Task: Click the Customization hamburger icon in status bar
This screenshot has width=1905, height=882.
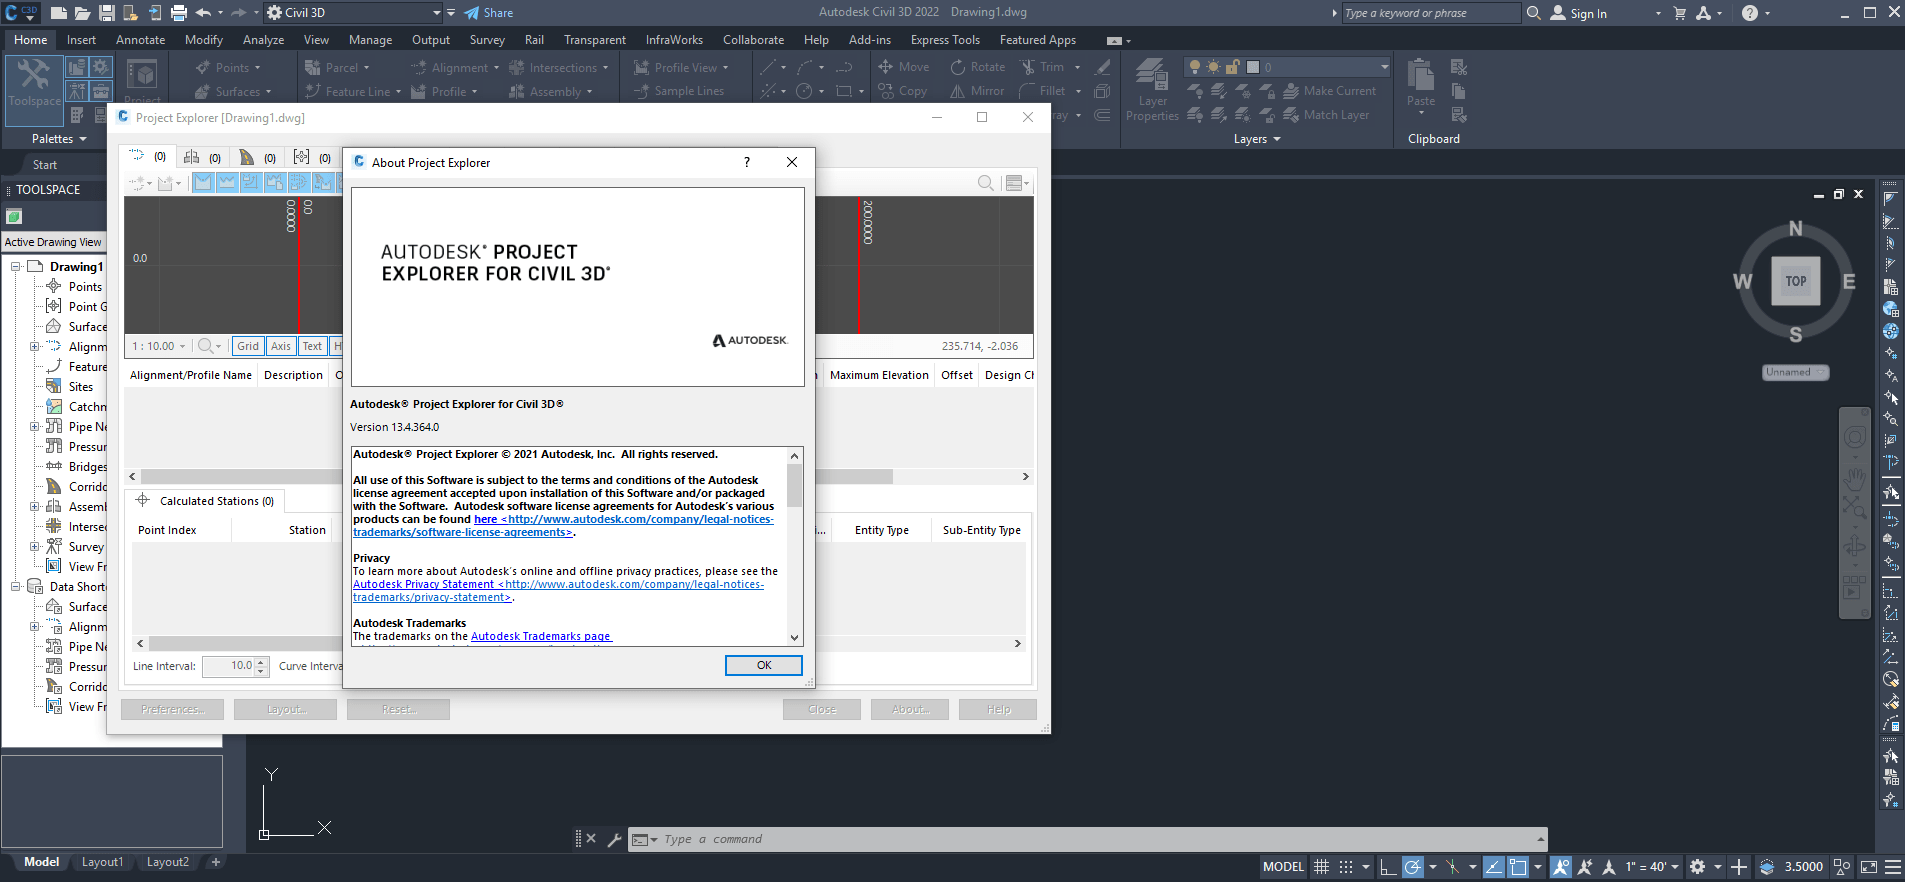Action: (1893, 867)
